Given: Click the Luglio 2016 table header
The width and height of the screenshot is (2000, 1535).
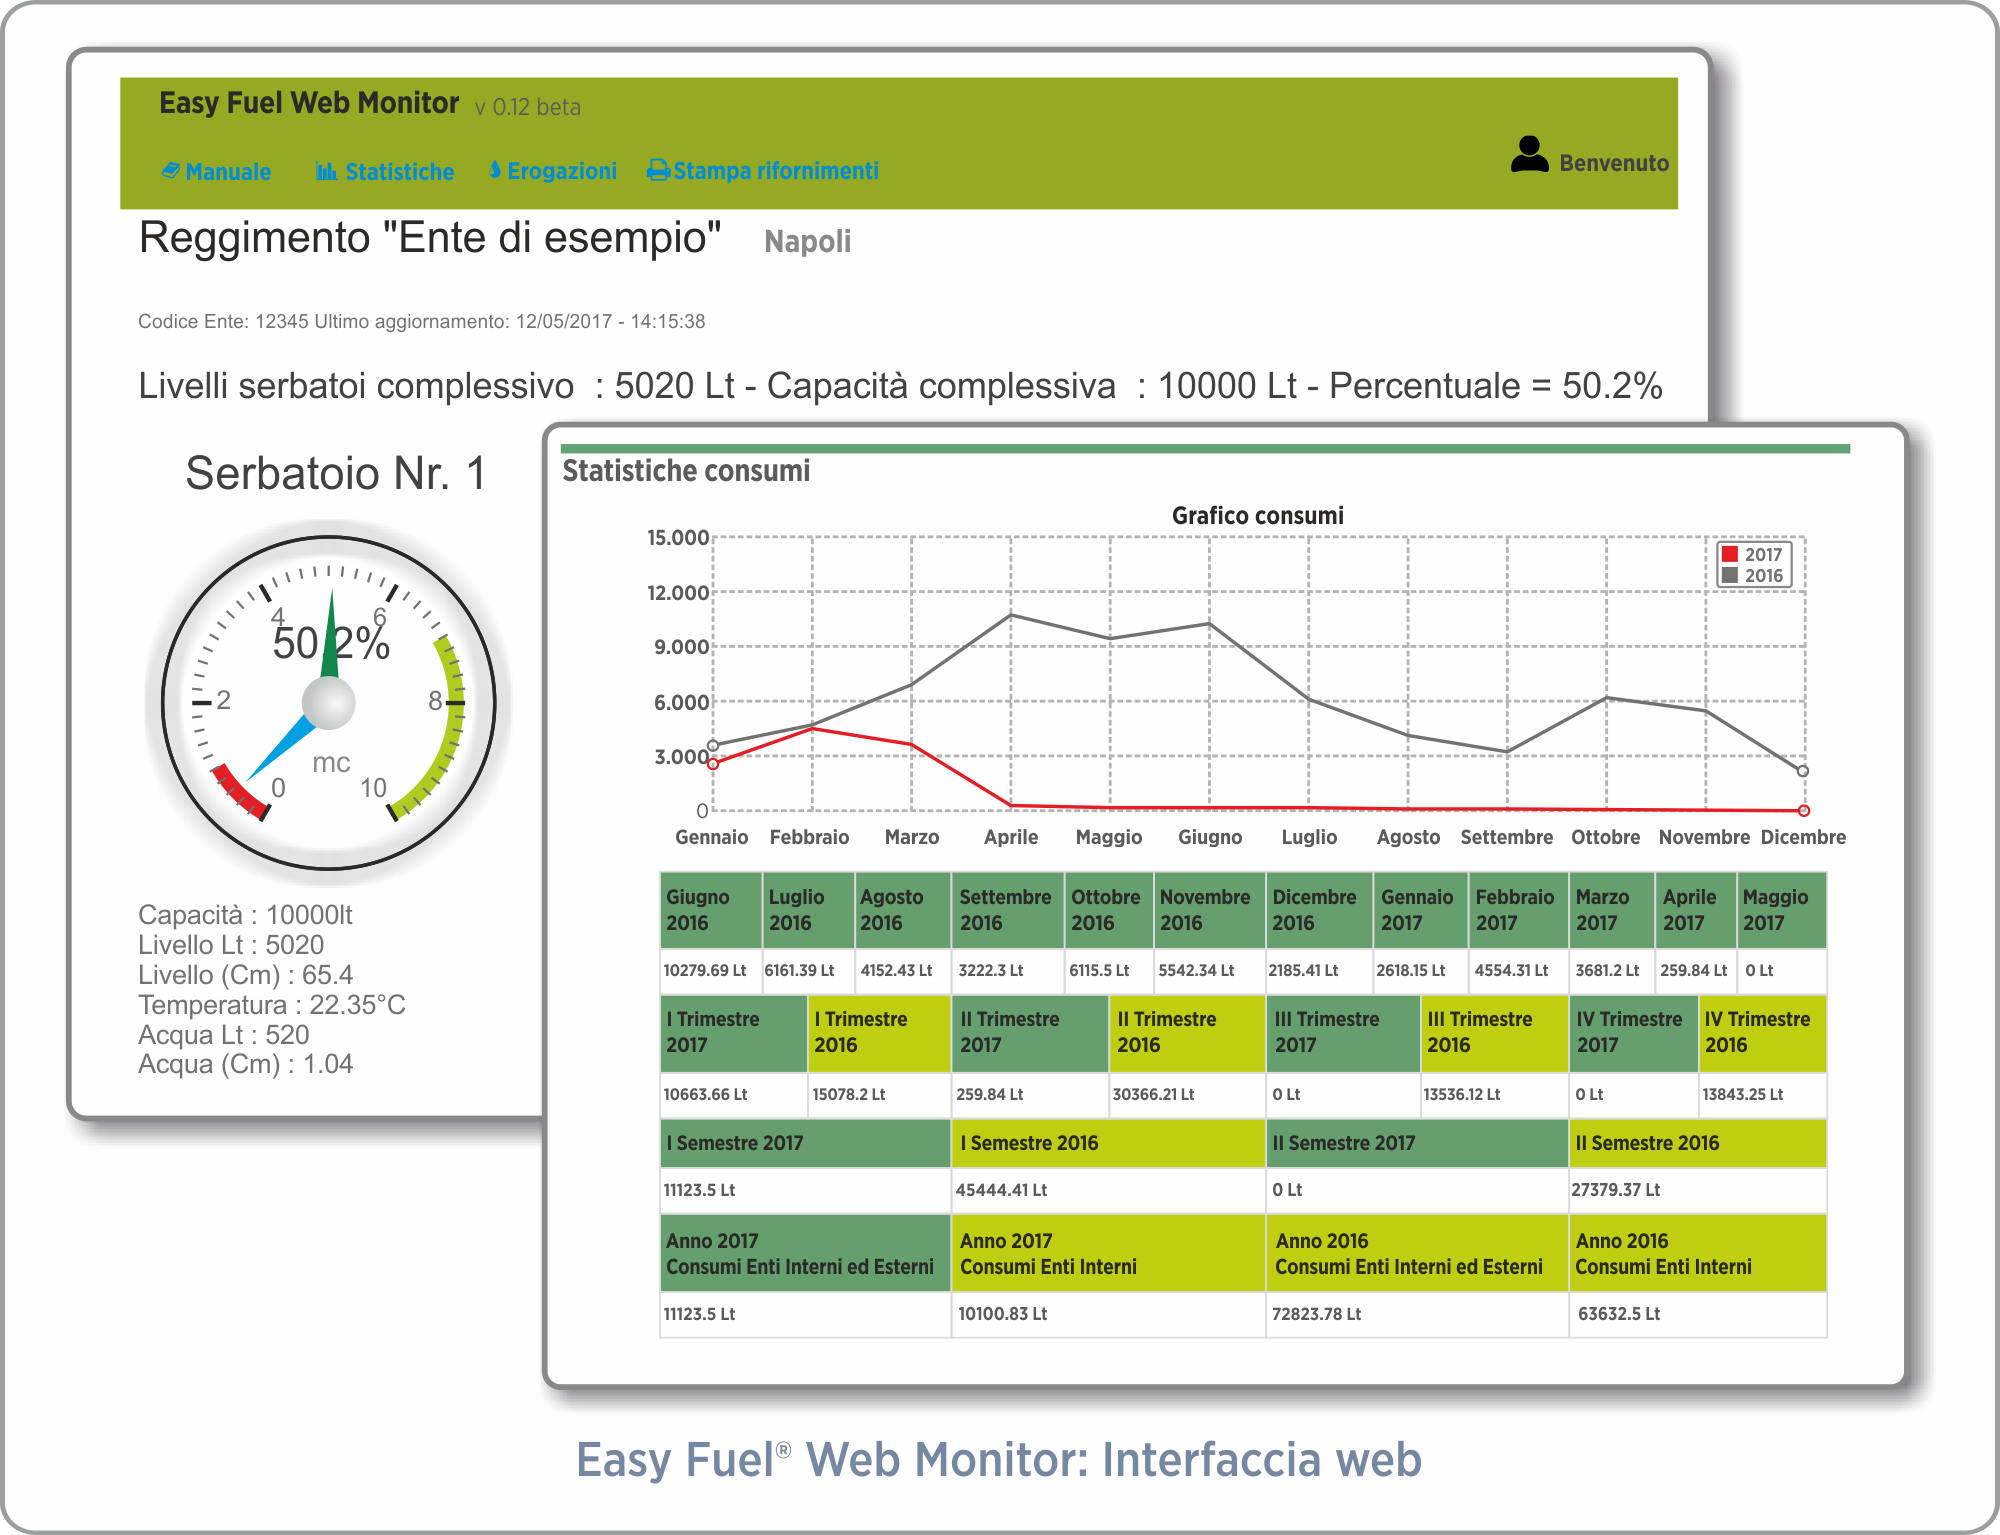Looking at the screenshot, I should click(809, 910).
